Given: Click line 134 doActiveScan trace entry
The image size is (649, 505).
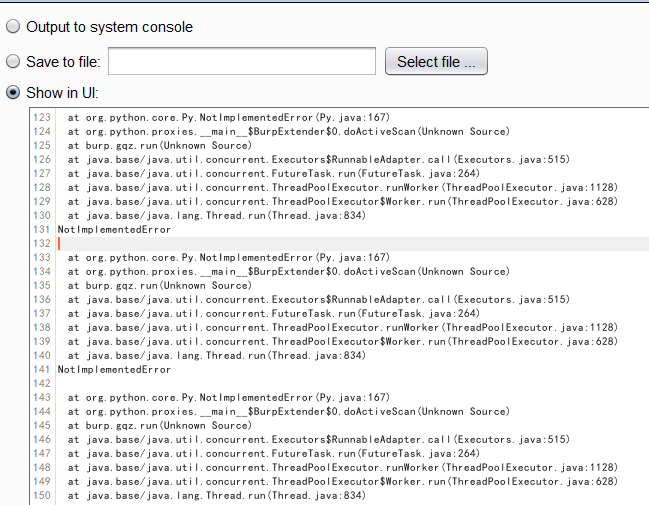Looking at the screenshot, I should click(x=288, y=272).
